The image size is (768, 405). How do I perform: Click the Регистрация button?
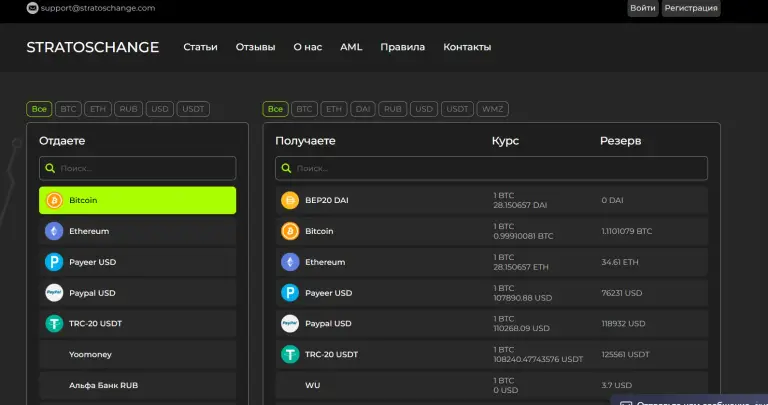click(x=691, y=8)
